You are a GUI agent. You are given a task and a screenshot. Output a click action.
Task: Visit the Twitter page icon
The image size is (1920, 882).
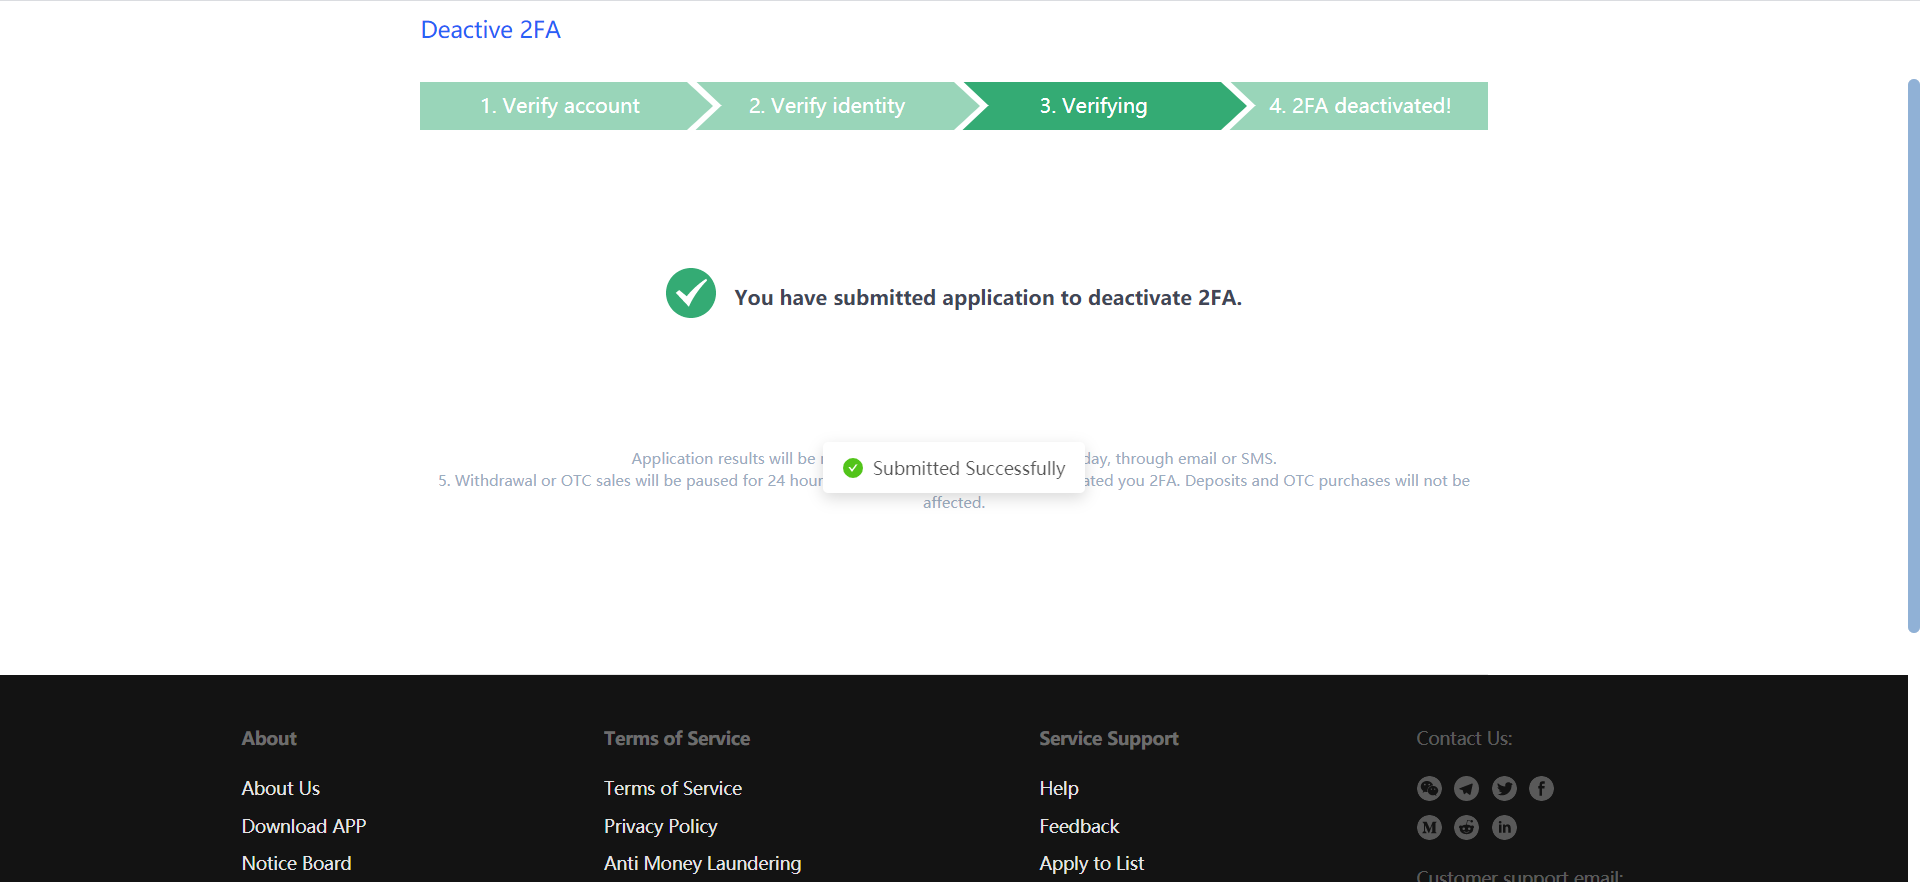click(1504, 789)
